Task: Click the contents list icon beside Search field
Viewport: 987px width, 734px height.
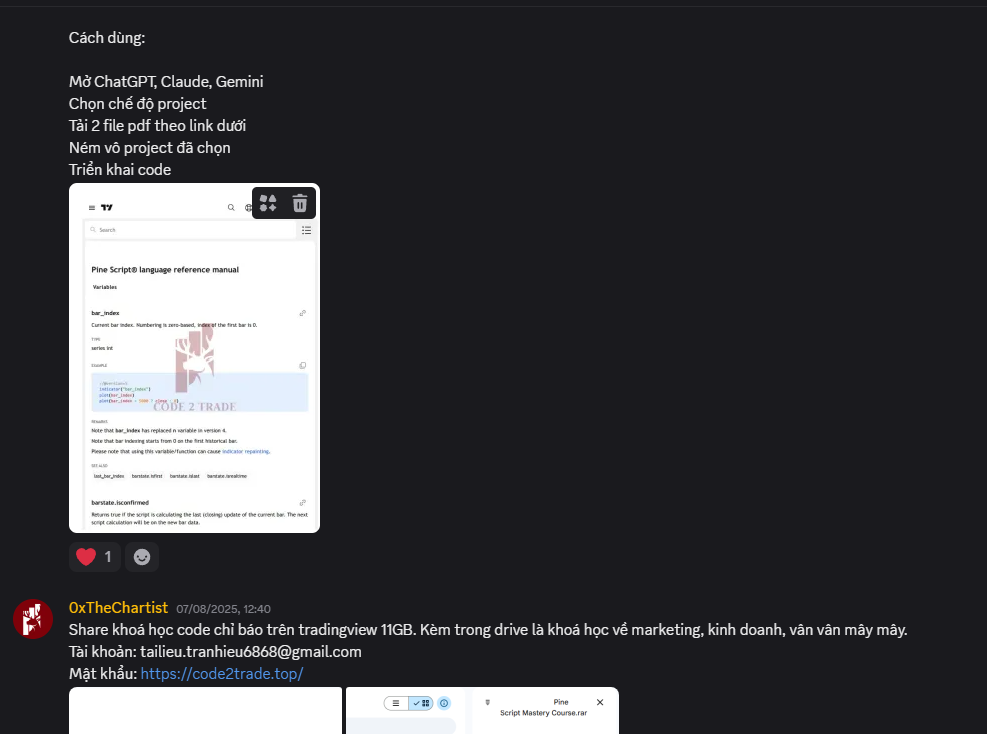Action: pos(307,230)
